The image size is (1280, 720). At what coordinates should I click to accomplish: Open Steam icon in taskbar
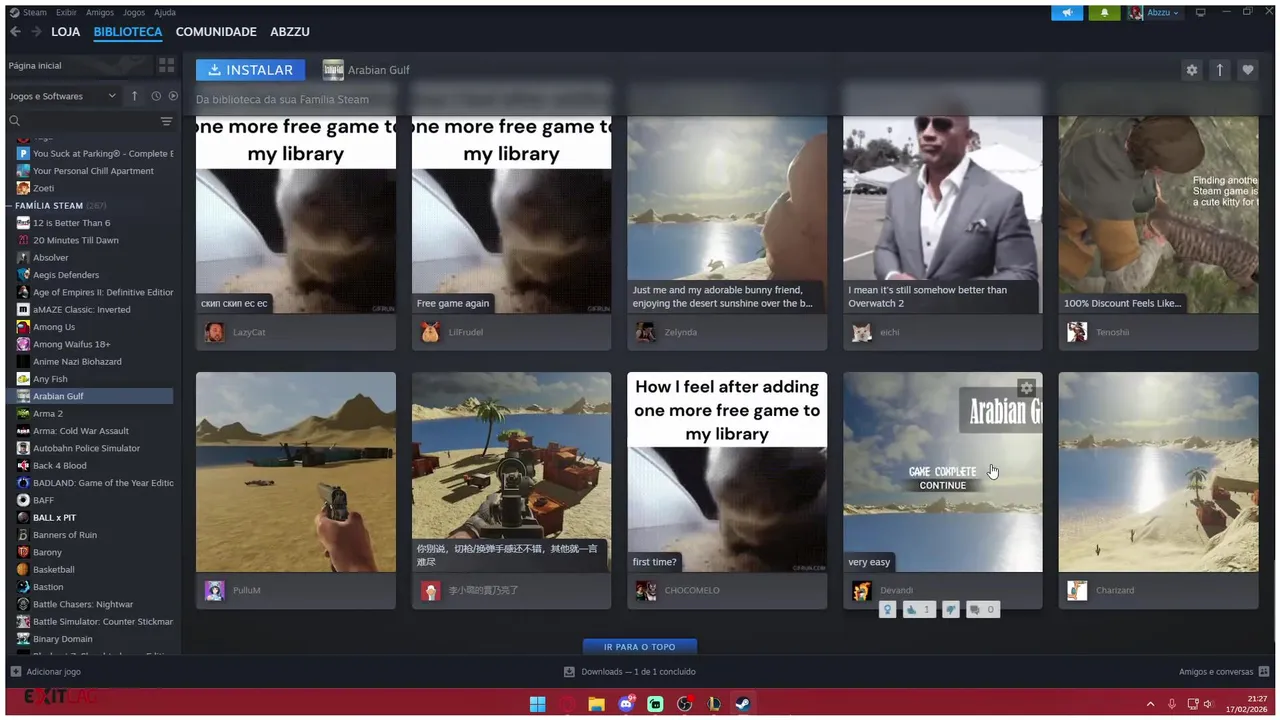click(743, 704)
